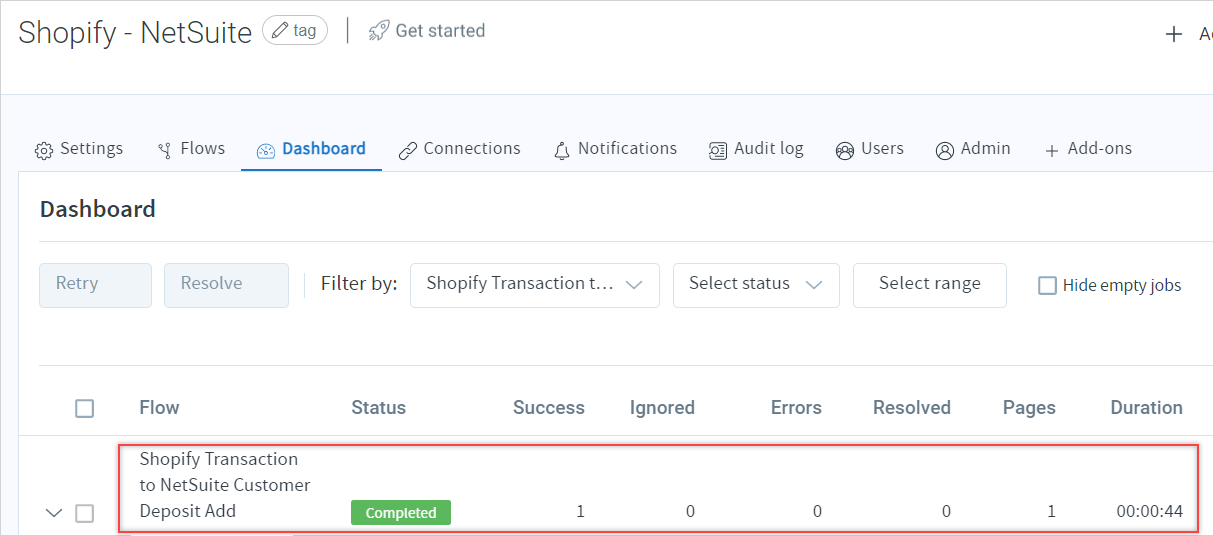
Task: Click the Ignored column header
Action: pyautogui.click(x=662, y=408)
